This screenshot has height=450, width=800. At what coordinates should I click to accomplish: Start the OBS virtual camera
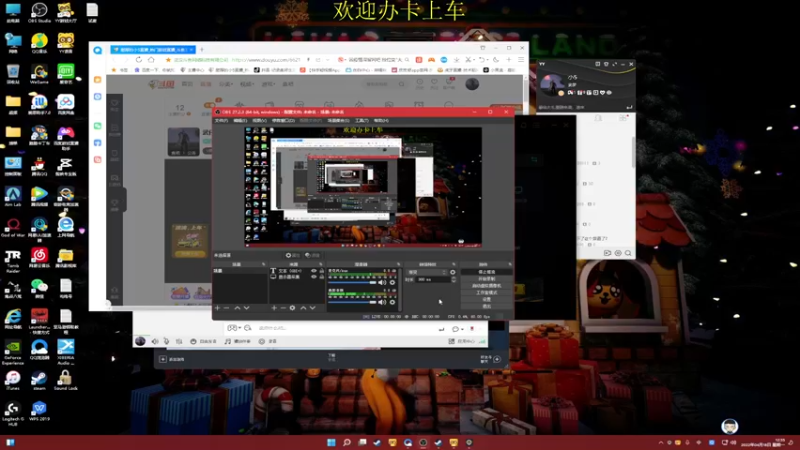point(486,286)
